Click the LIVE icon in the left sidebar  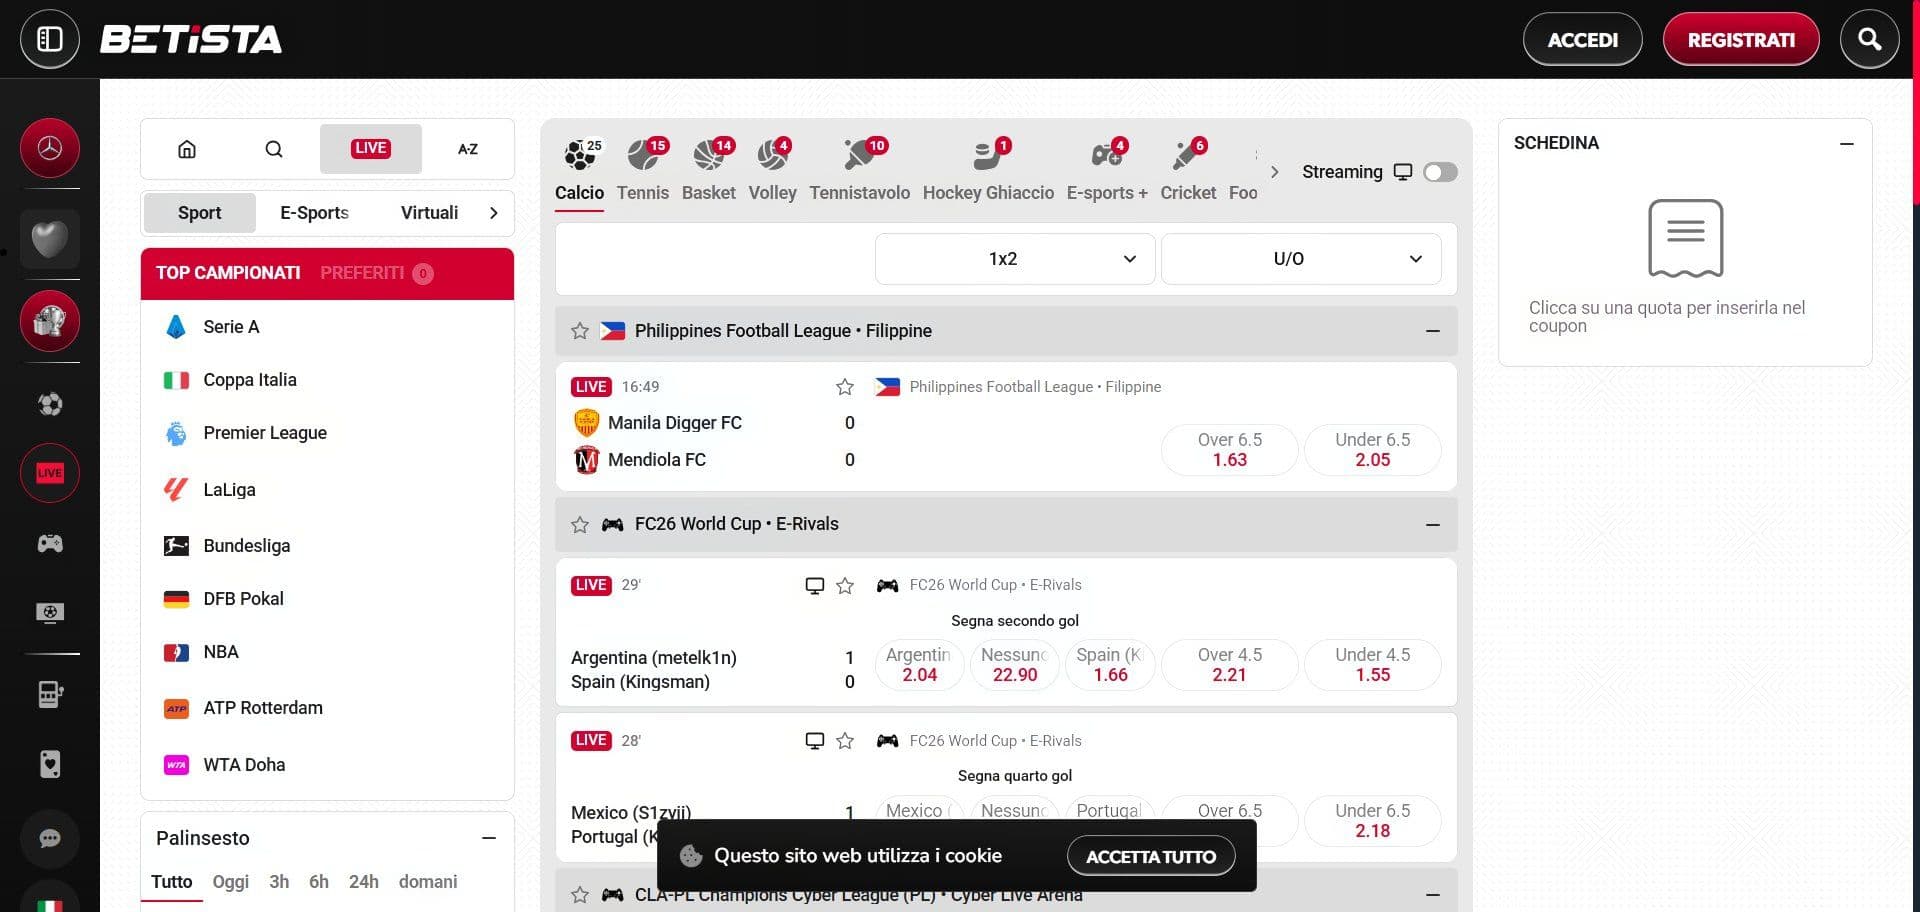click(x=49, y=472)
